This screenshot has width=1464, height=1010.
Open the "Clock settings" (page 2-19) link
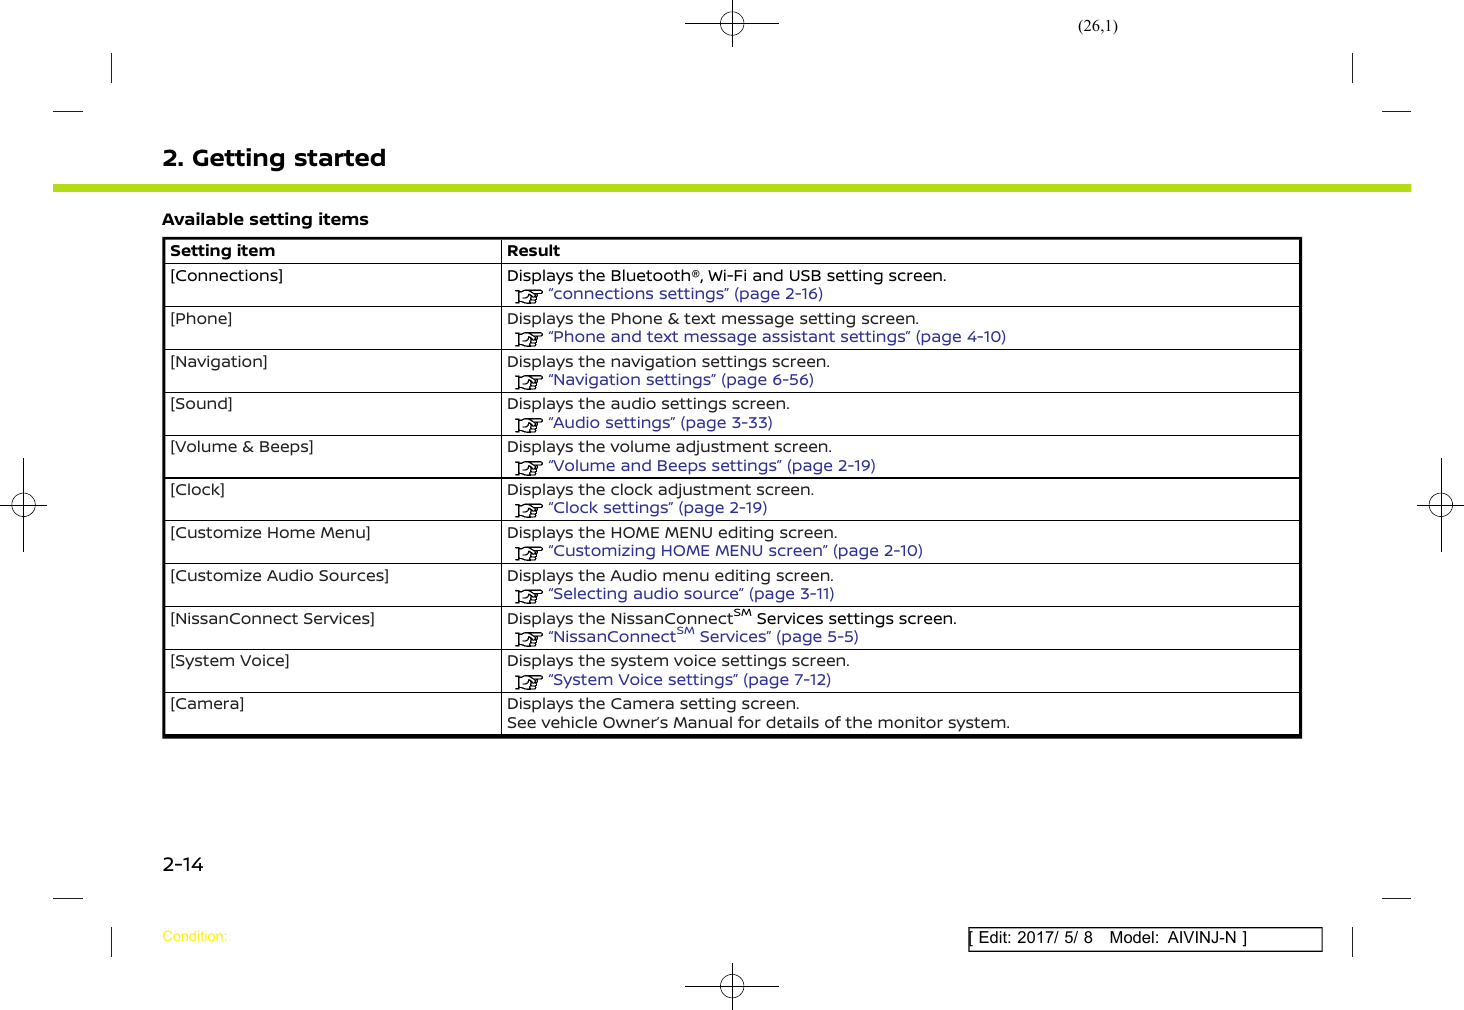[x=658, y=508]
